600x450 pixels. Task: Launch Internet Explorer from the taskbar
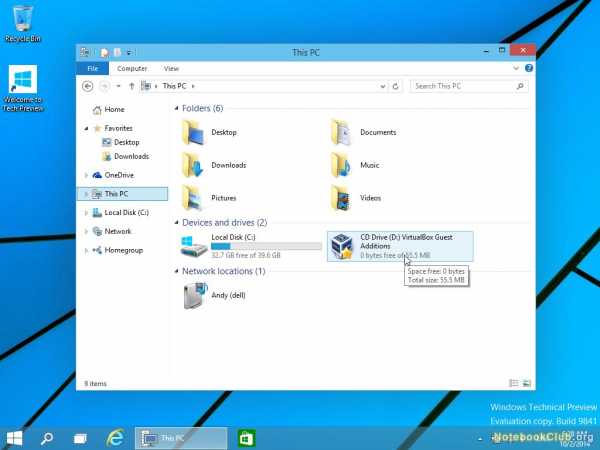[116, 437]
